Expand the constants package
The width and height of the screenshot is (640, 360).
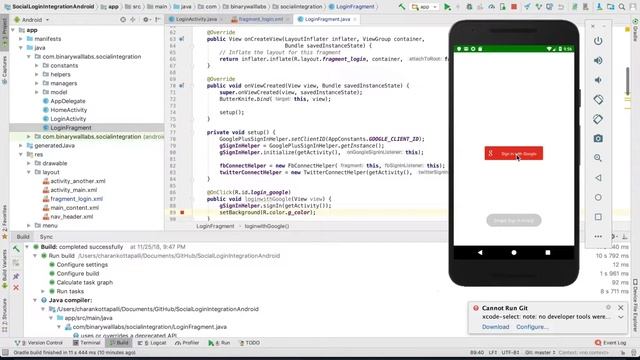click(x=37, y=65)
